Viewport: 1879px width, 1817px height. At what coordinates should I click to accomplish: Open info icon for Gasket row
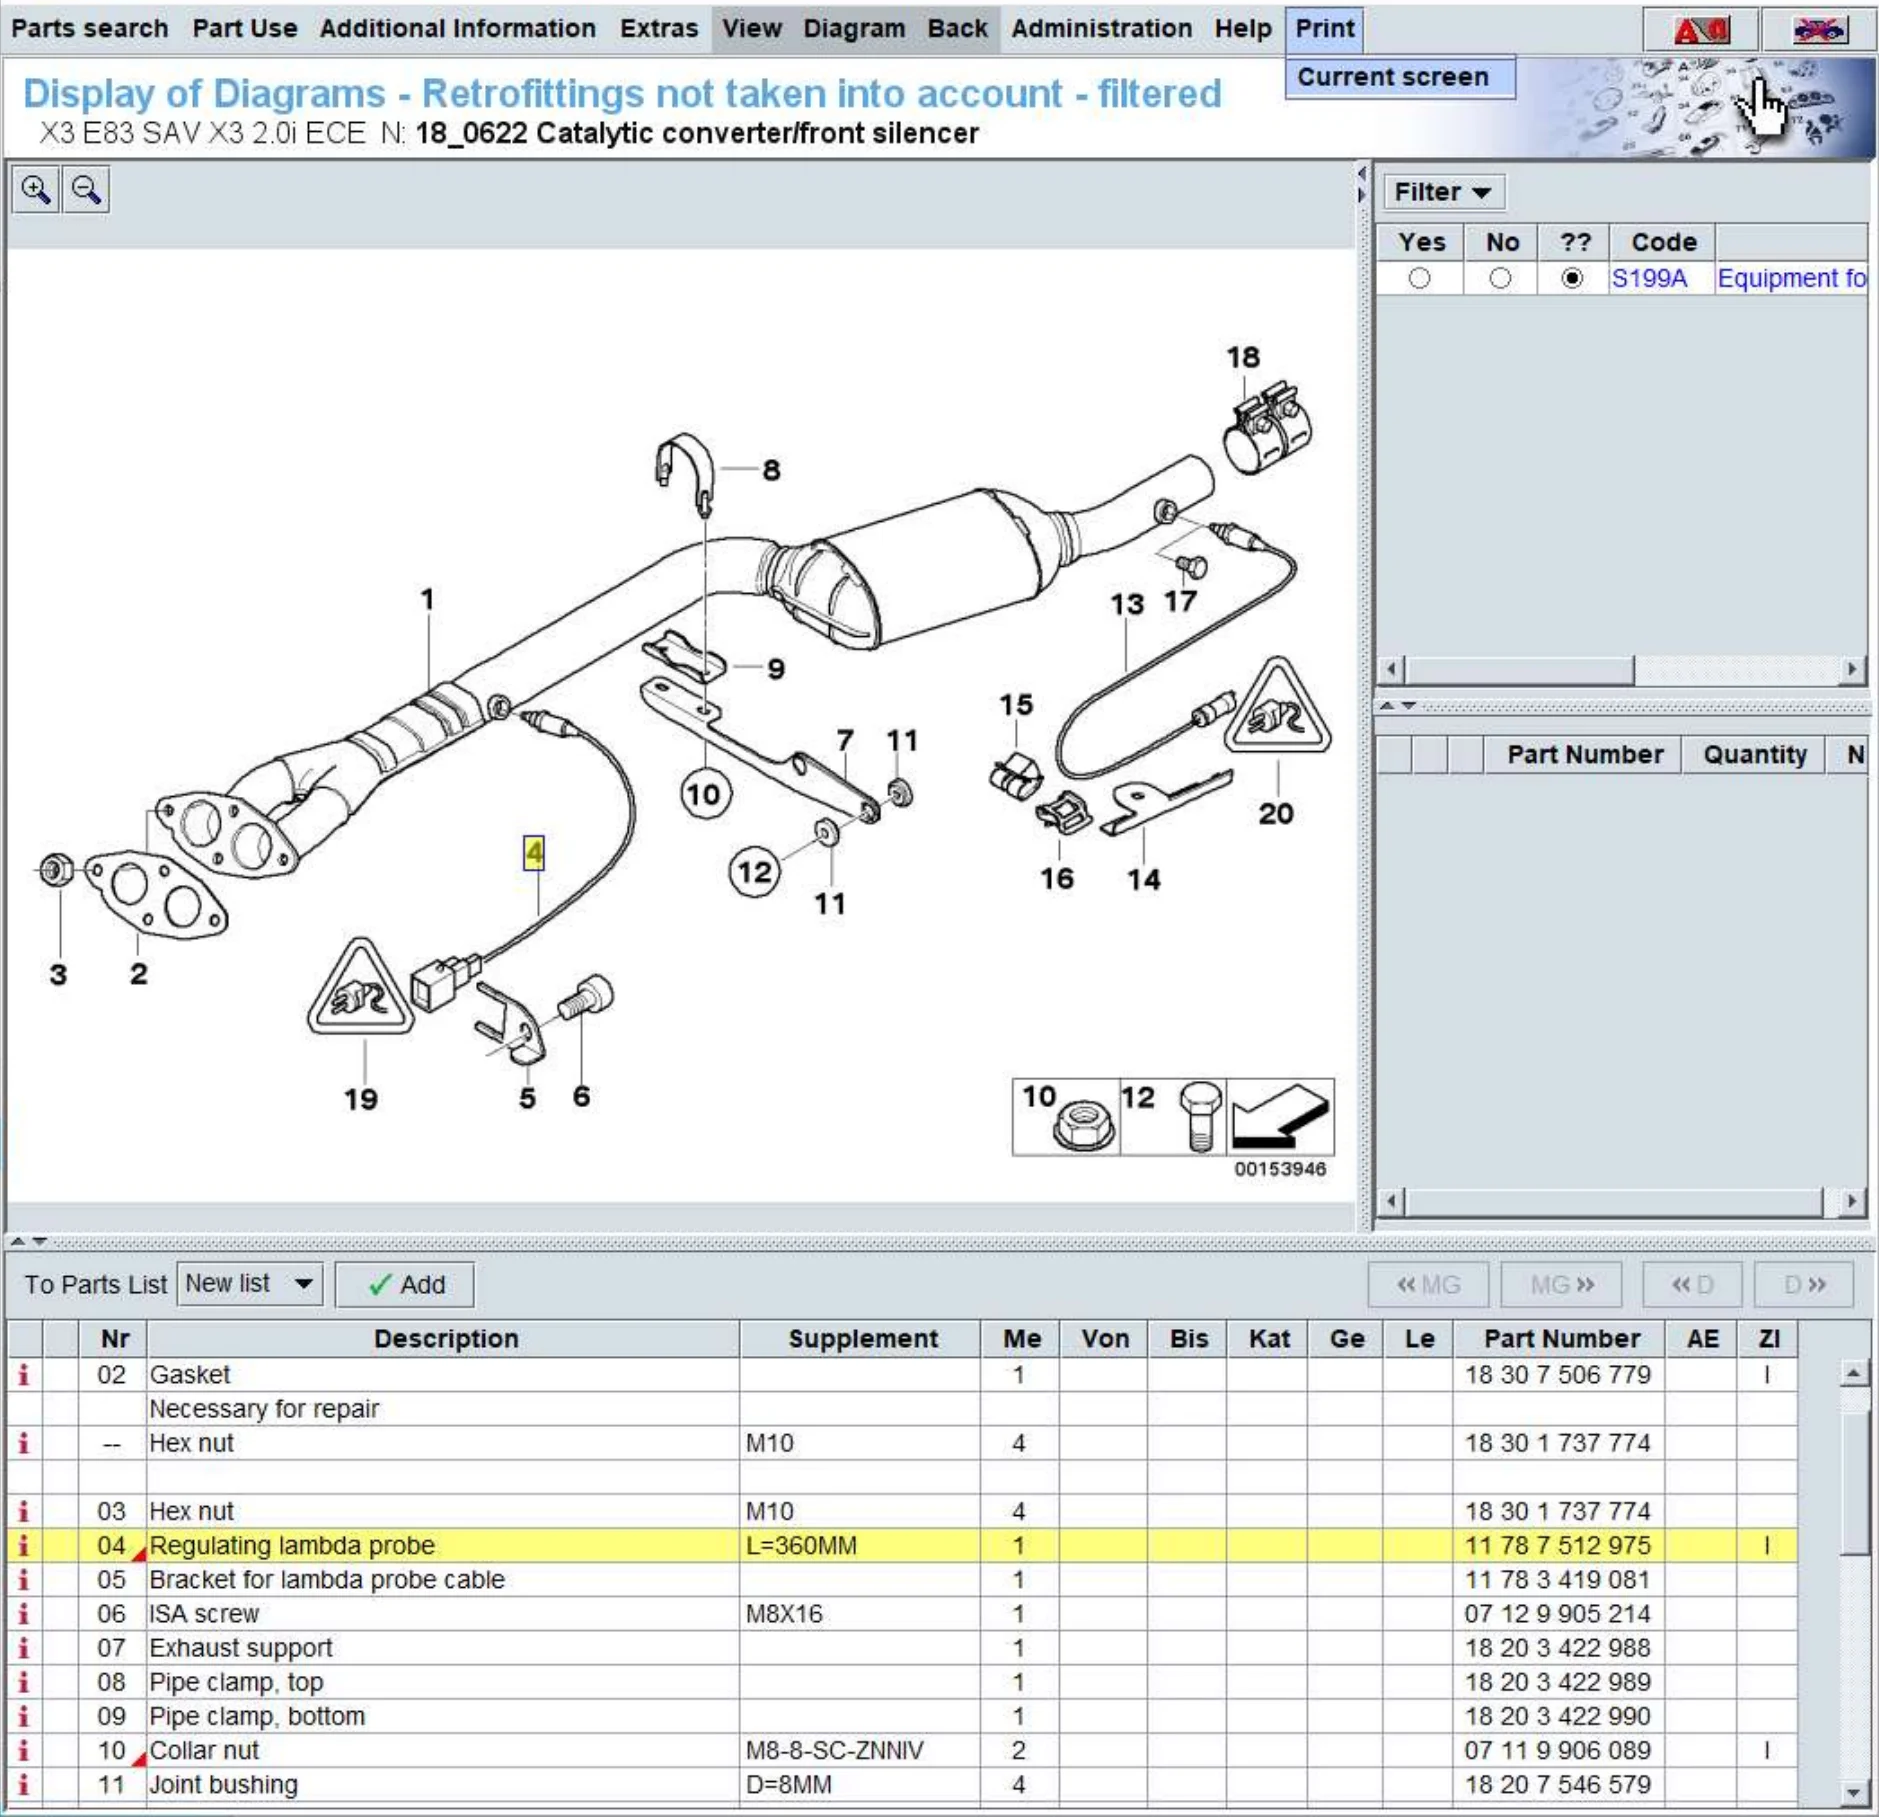tap(24, 1375)
